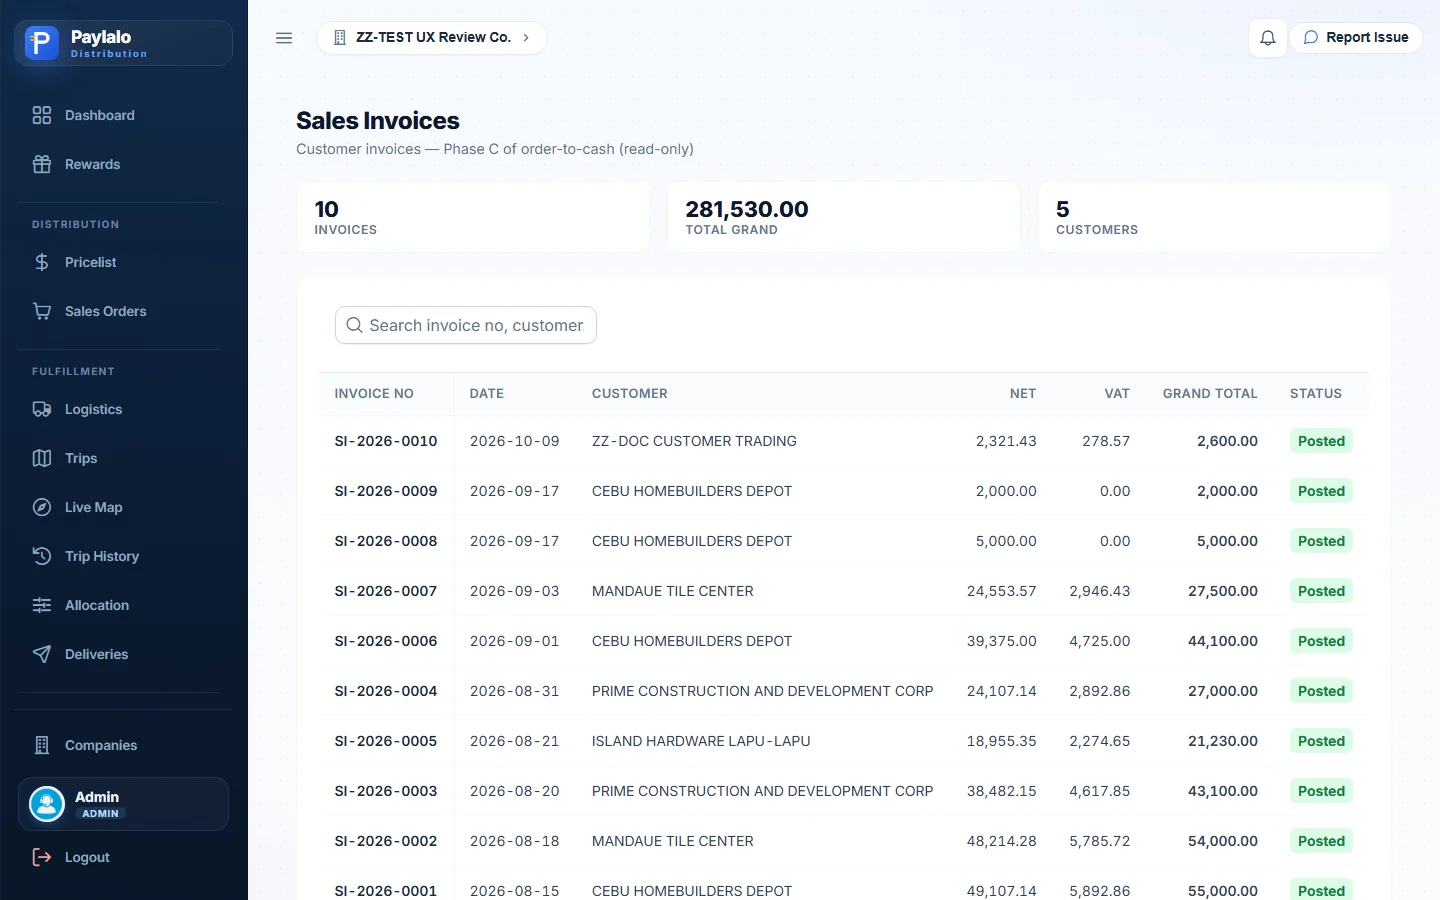Click the Trip History clock icon
The height and width of the screenshot is (900, 1440).
[x=42, y=556]
